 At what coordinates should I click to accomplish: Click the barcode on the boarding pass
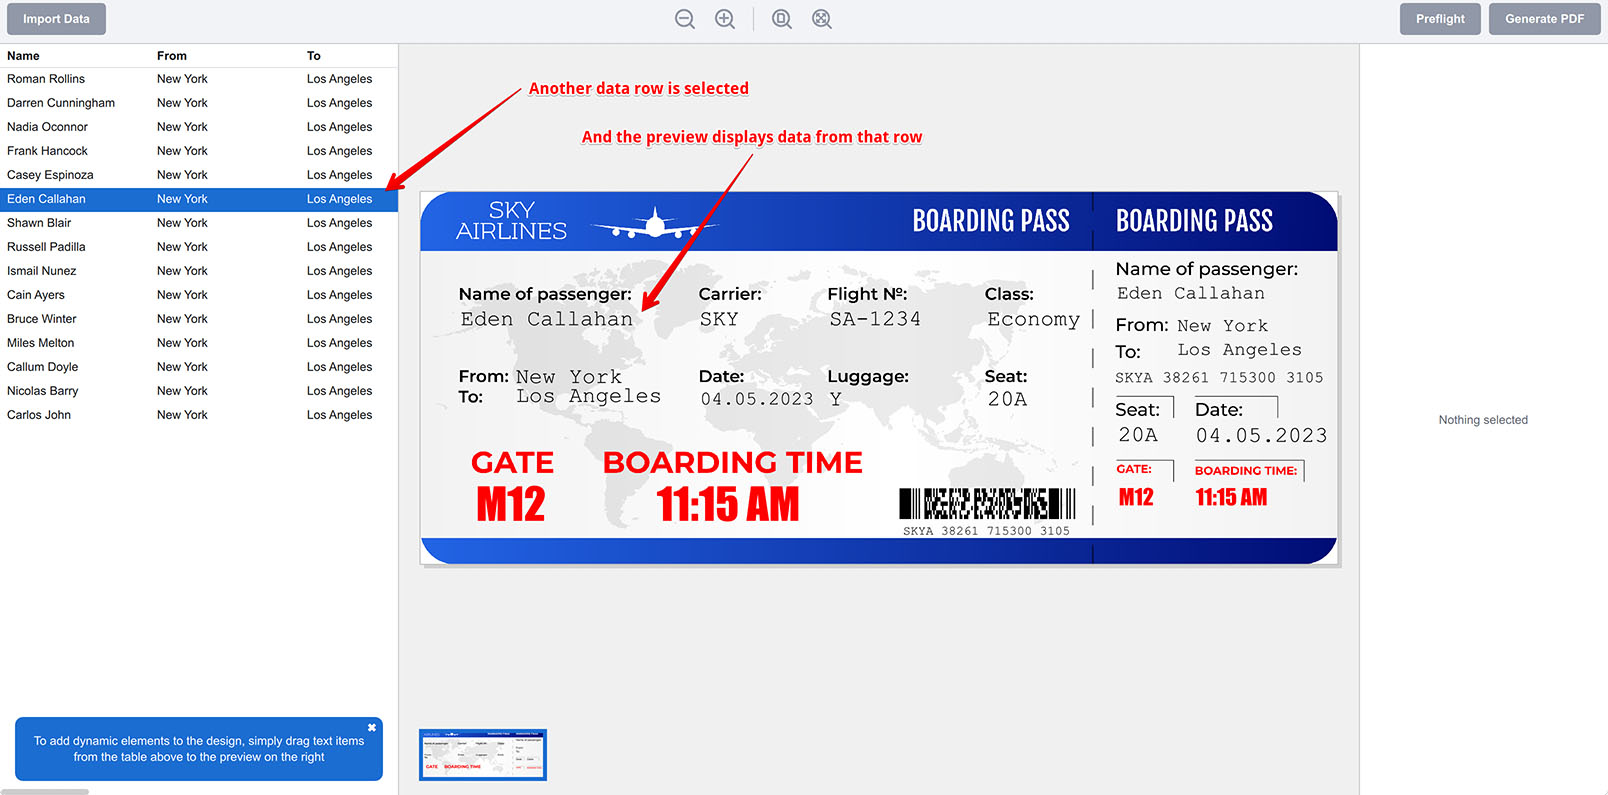987,503
